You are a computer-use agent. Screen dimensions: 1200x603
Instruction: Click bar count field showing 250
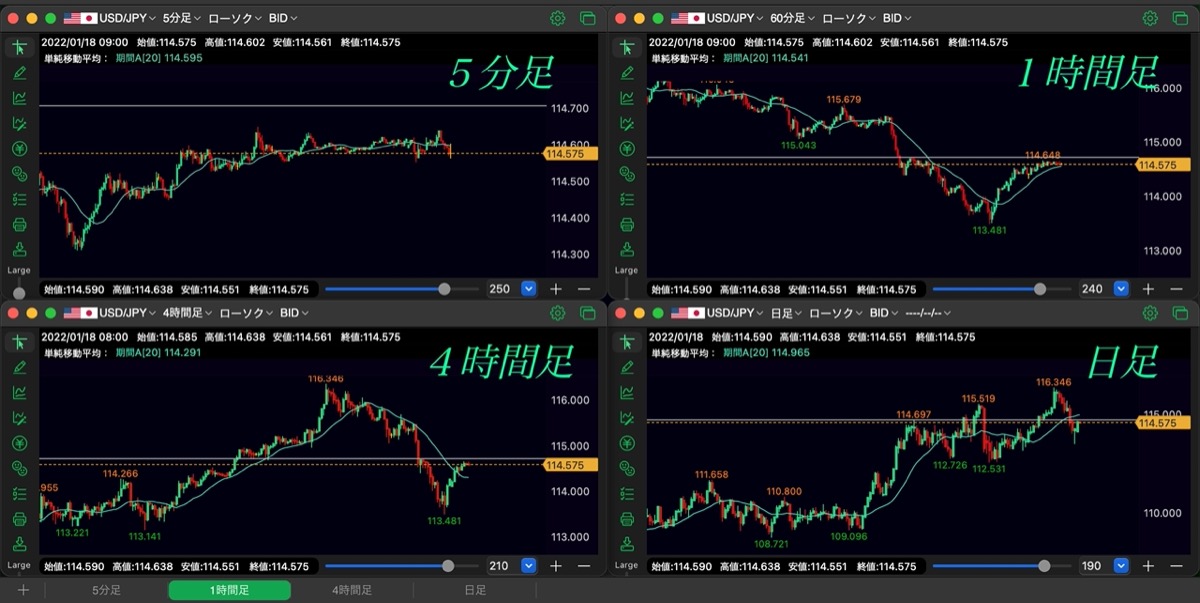501,289
